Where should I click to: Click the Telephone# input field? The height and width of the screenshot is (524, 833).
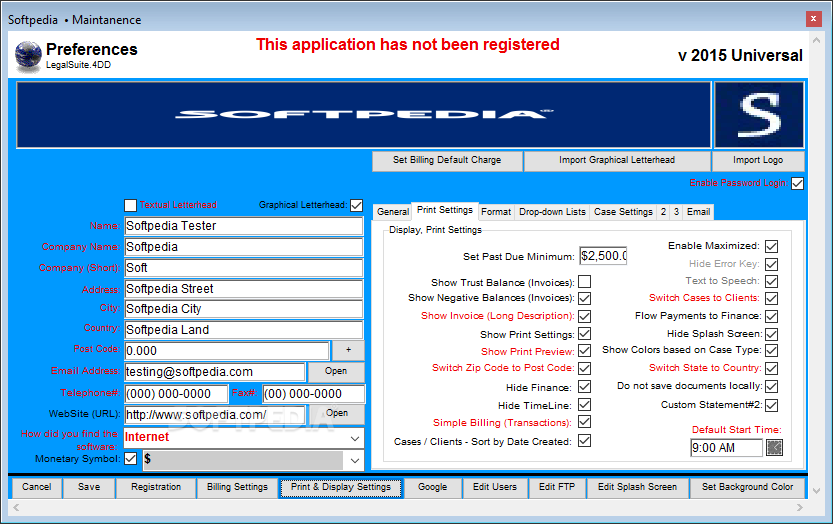pos(176,394)
